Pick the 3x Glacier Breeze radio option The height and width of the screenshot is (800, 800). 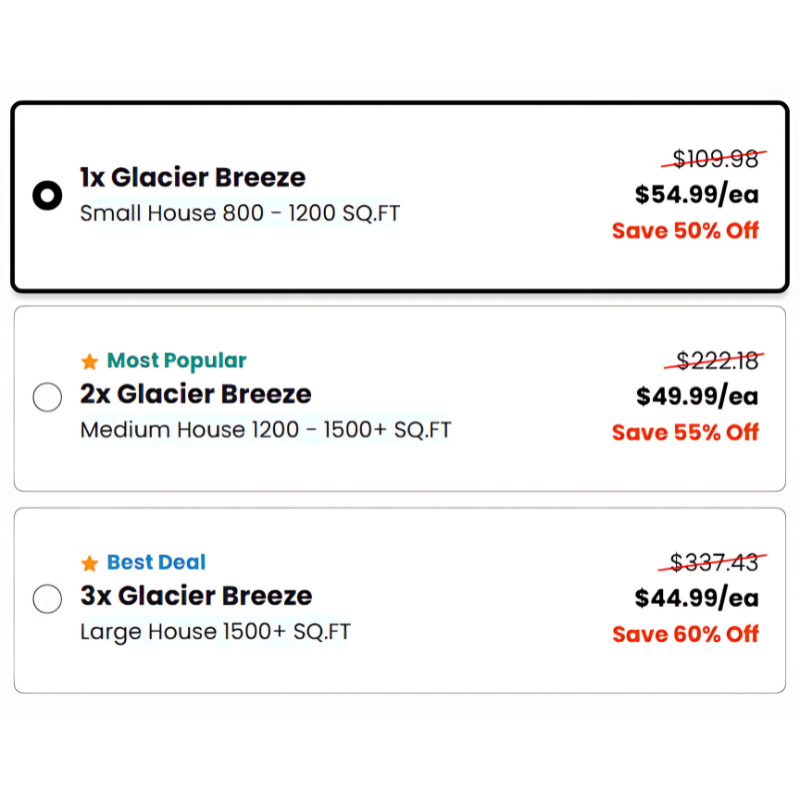(47, 599)
